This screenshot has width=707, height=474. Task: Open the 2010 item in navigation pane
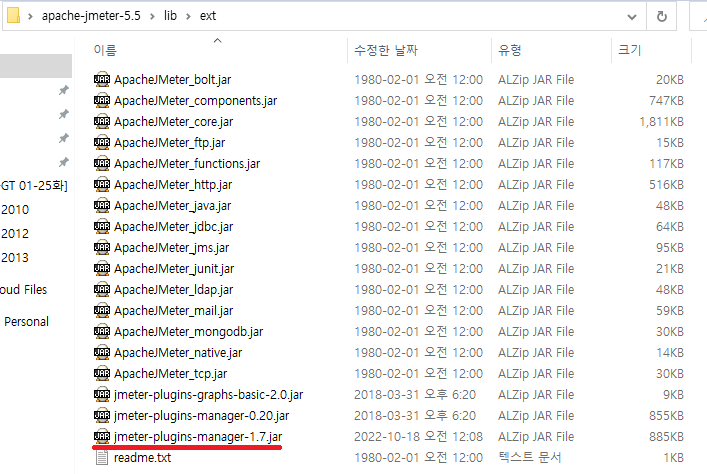15,210
